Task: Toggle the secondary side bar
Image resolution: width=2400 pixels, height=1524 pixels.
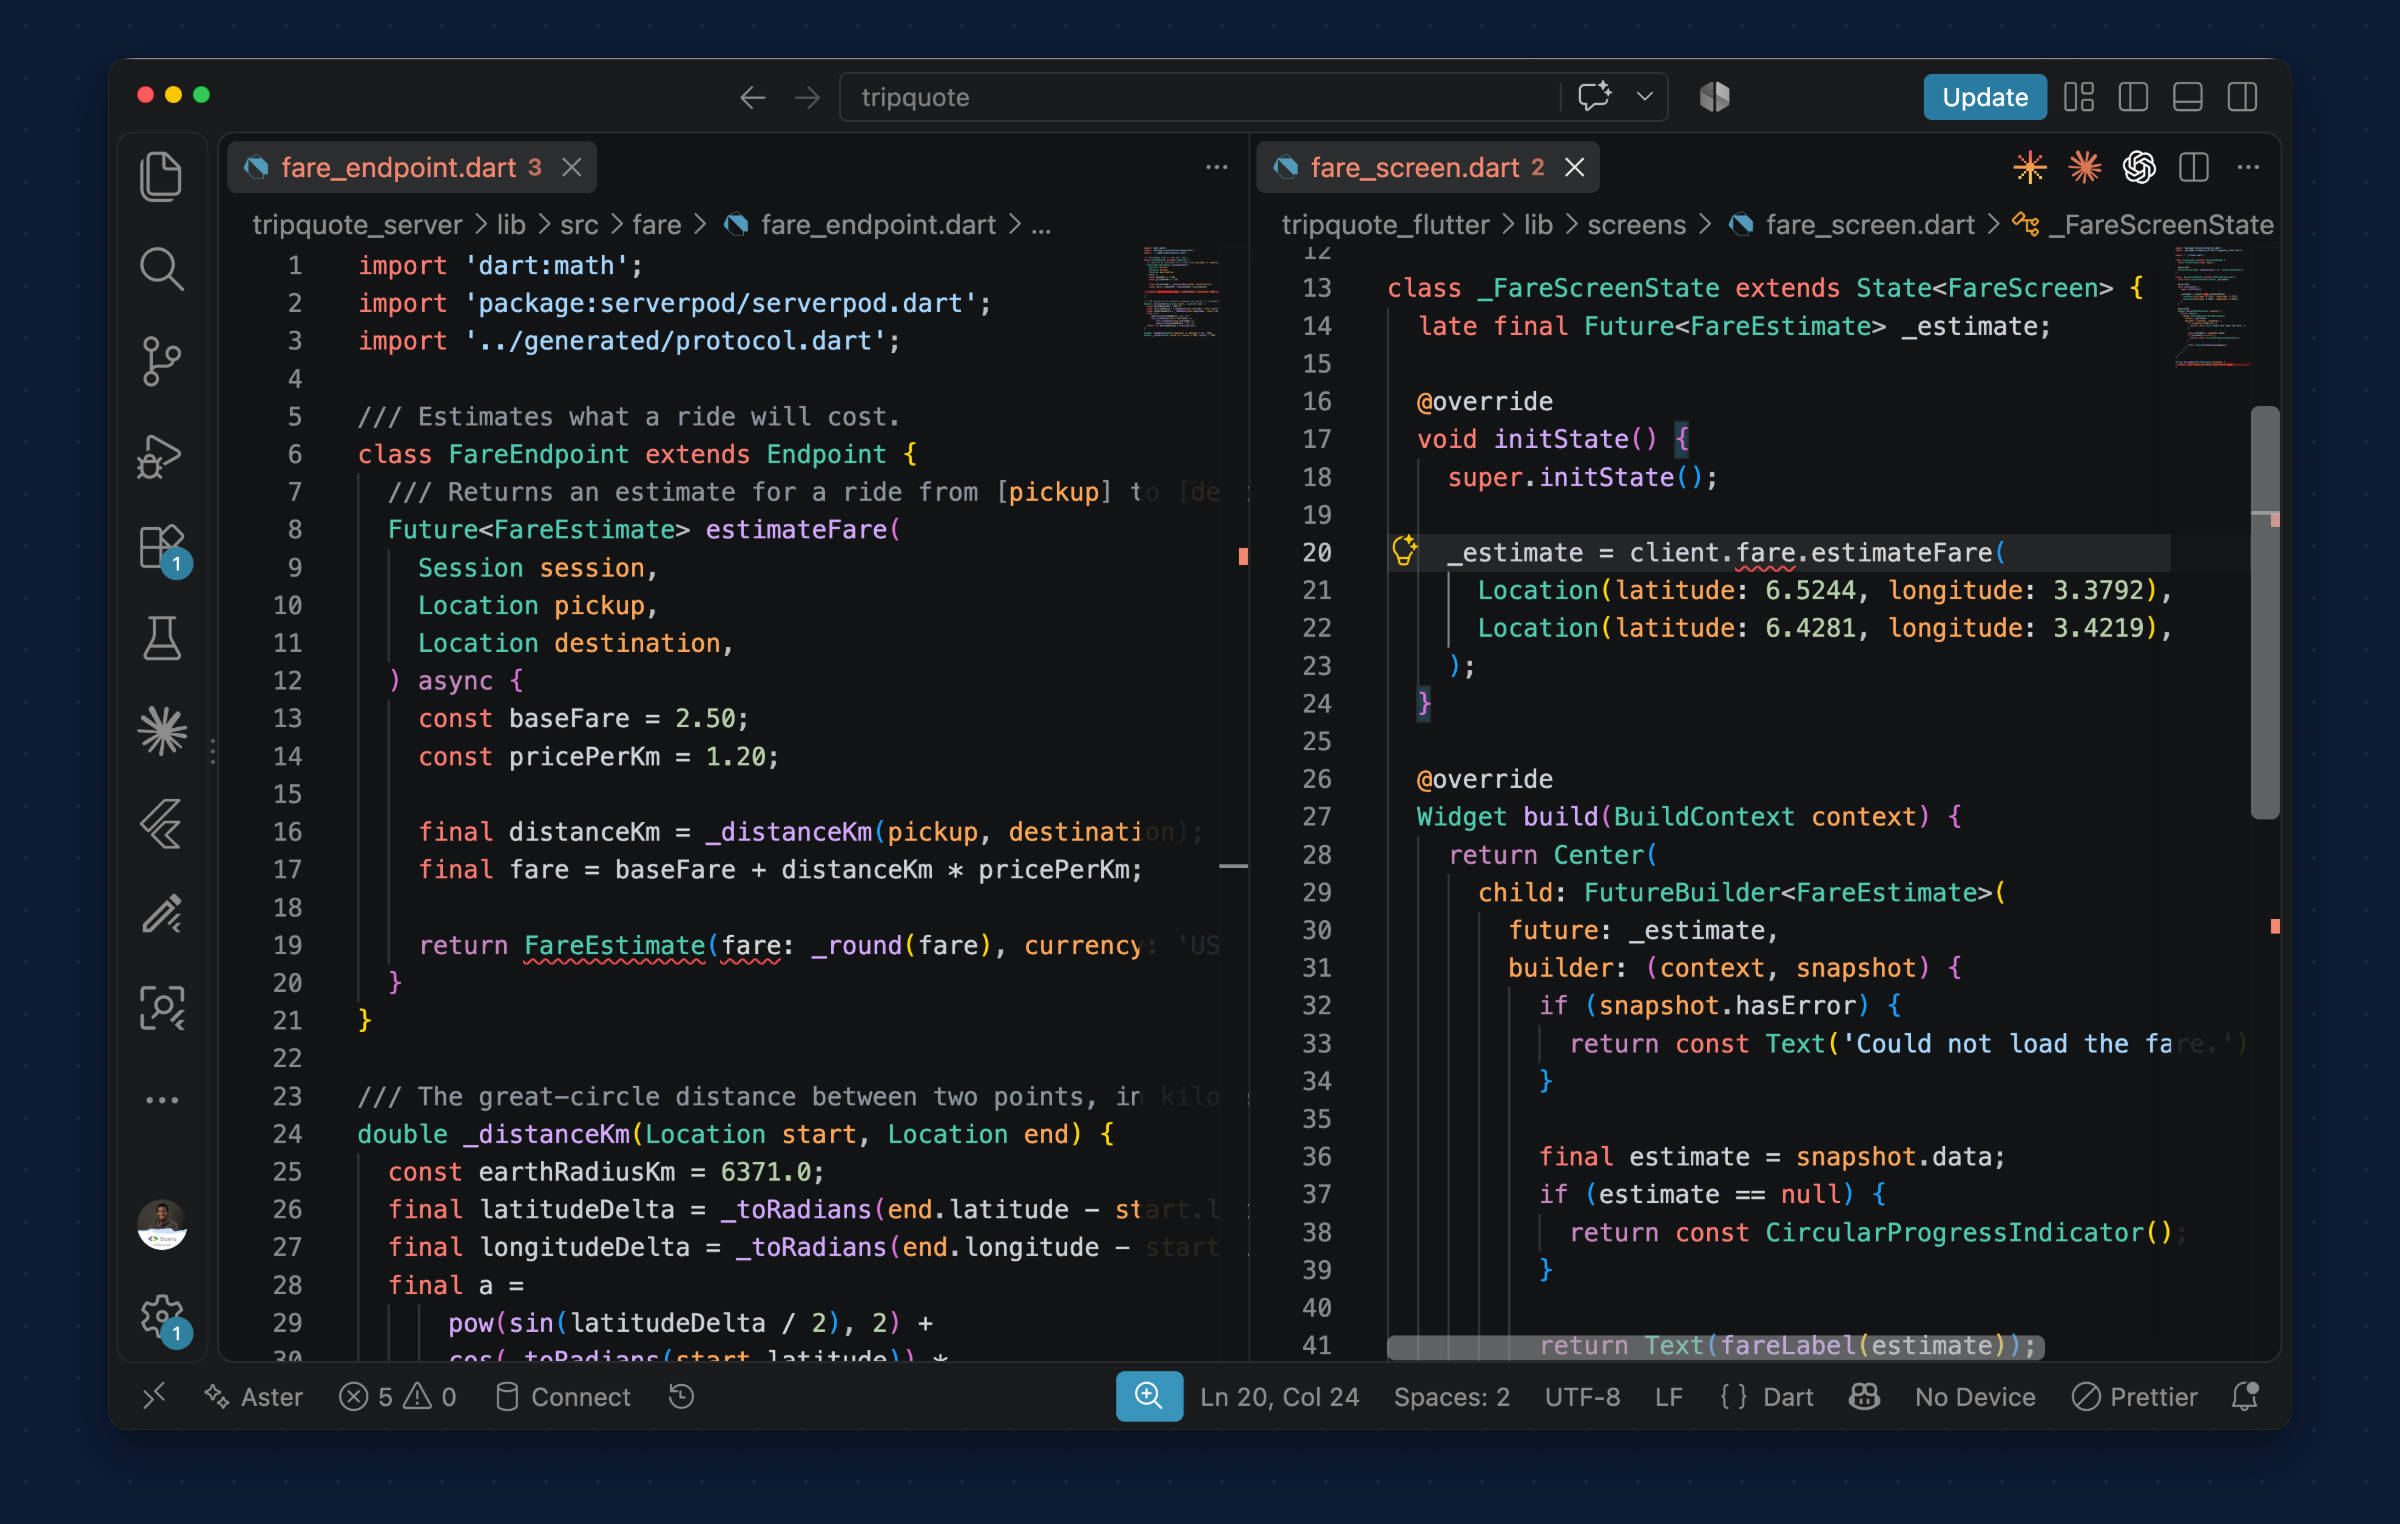Action: pyautogui.click(x=2242, y=97)
